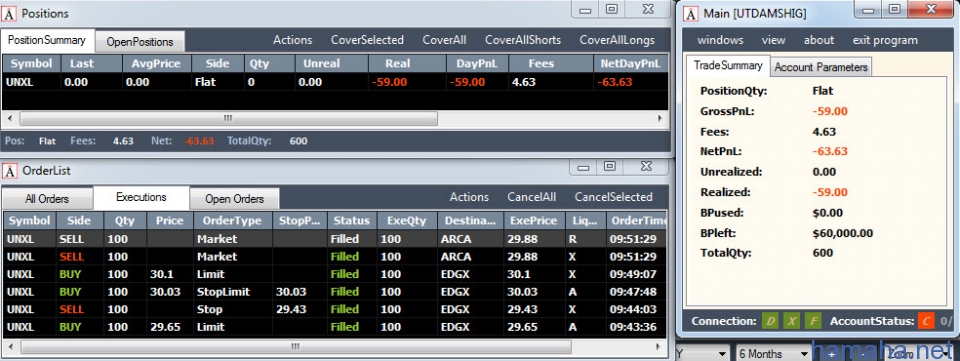The image size is (960, 361).
Task: Maximize the Positions window
Action: tap(611, 9)
